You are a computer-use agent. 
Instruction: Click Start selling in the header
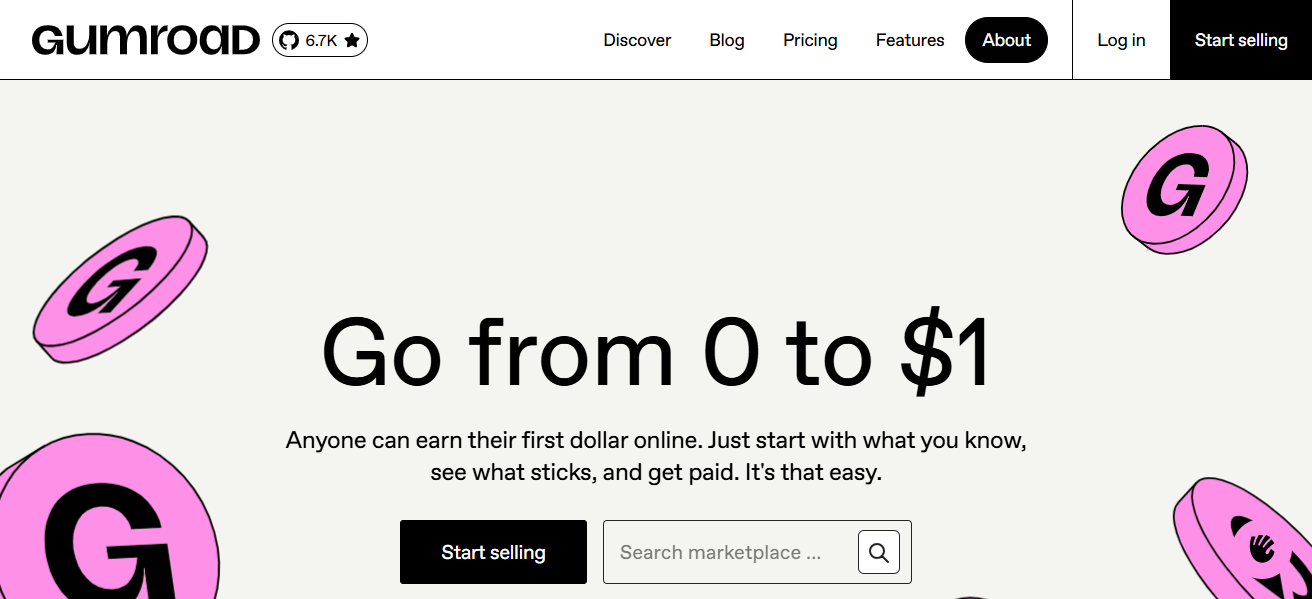(x=1241, y=40)
